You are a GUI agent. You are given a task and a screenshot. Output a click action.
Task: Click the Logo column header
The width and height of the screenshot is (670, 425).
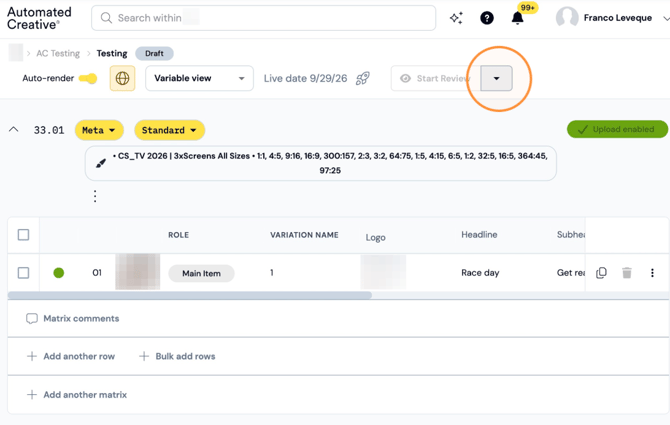click(376, 237)
